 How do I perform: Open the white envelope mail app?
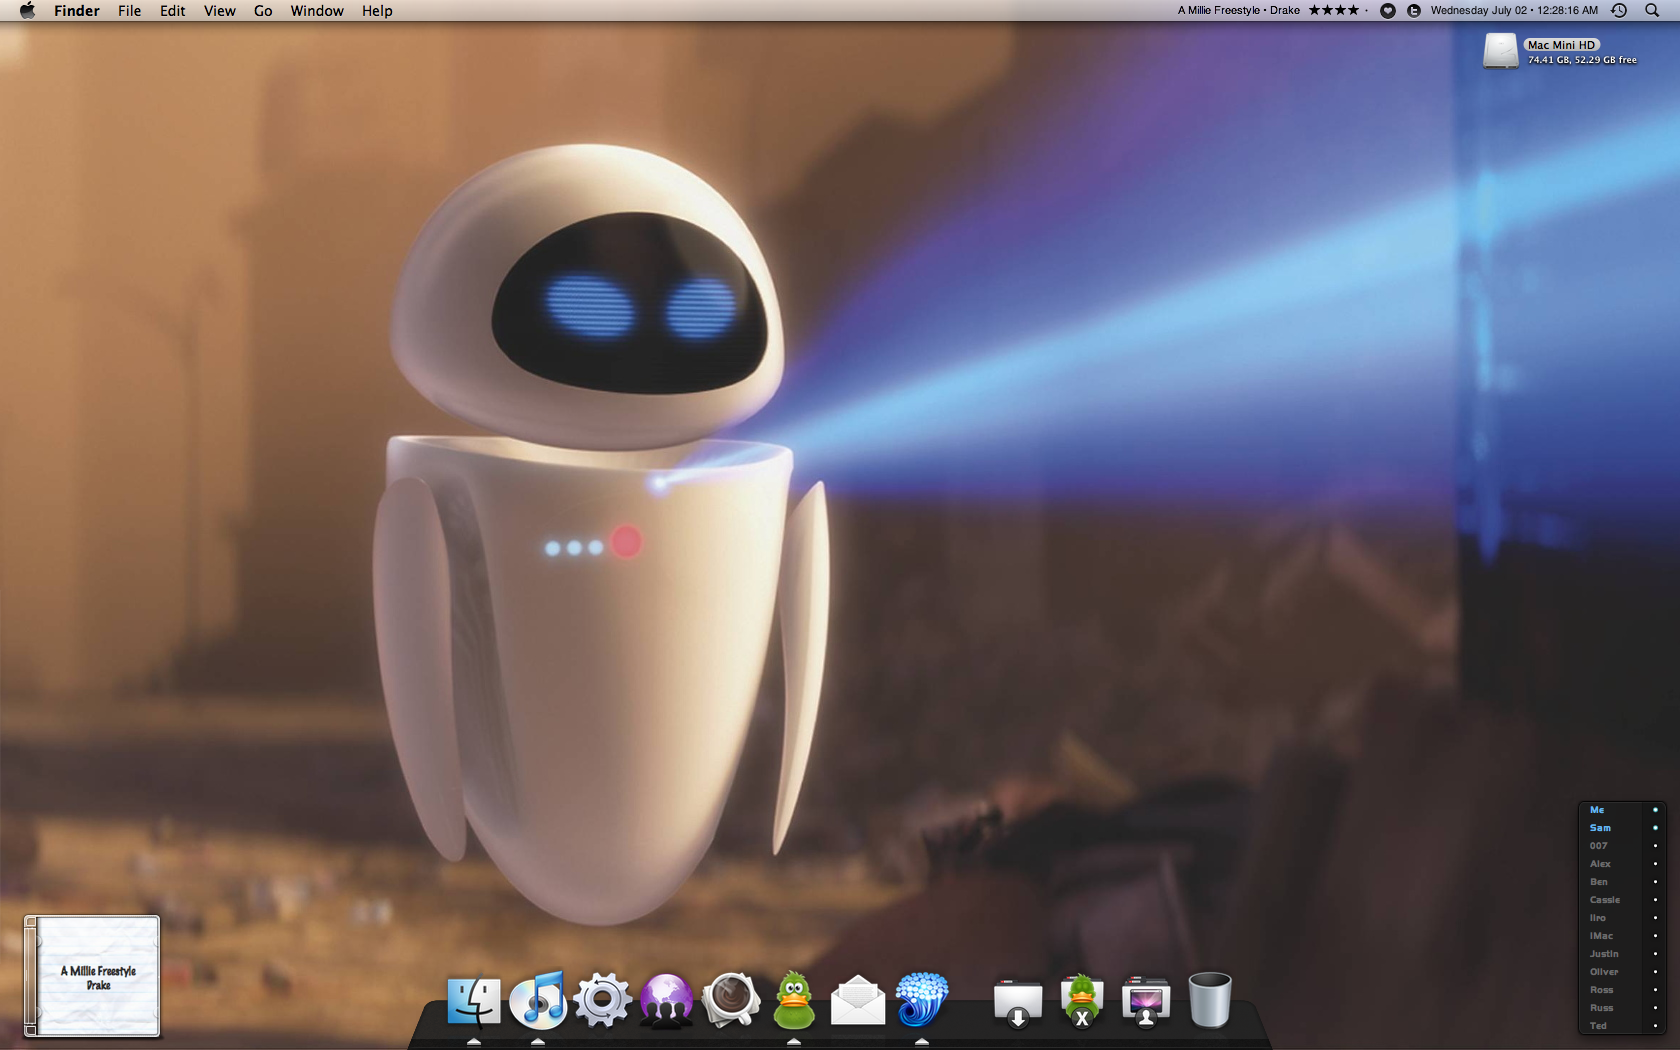click(858, 1001)
